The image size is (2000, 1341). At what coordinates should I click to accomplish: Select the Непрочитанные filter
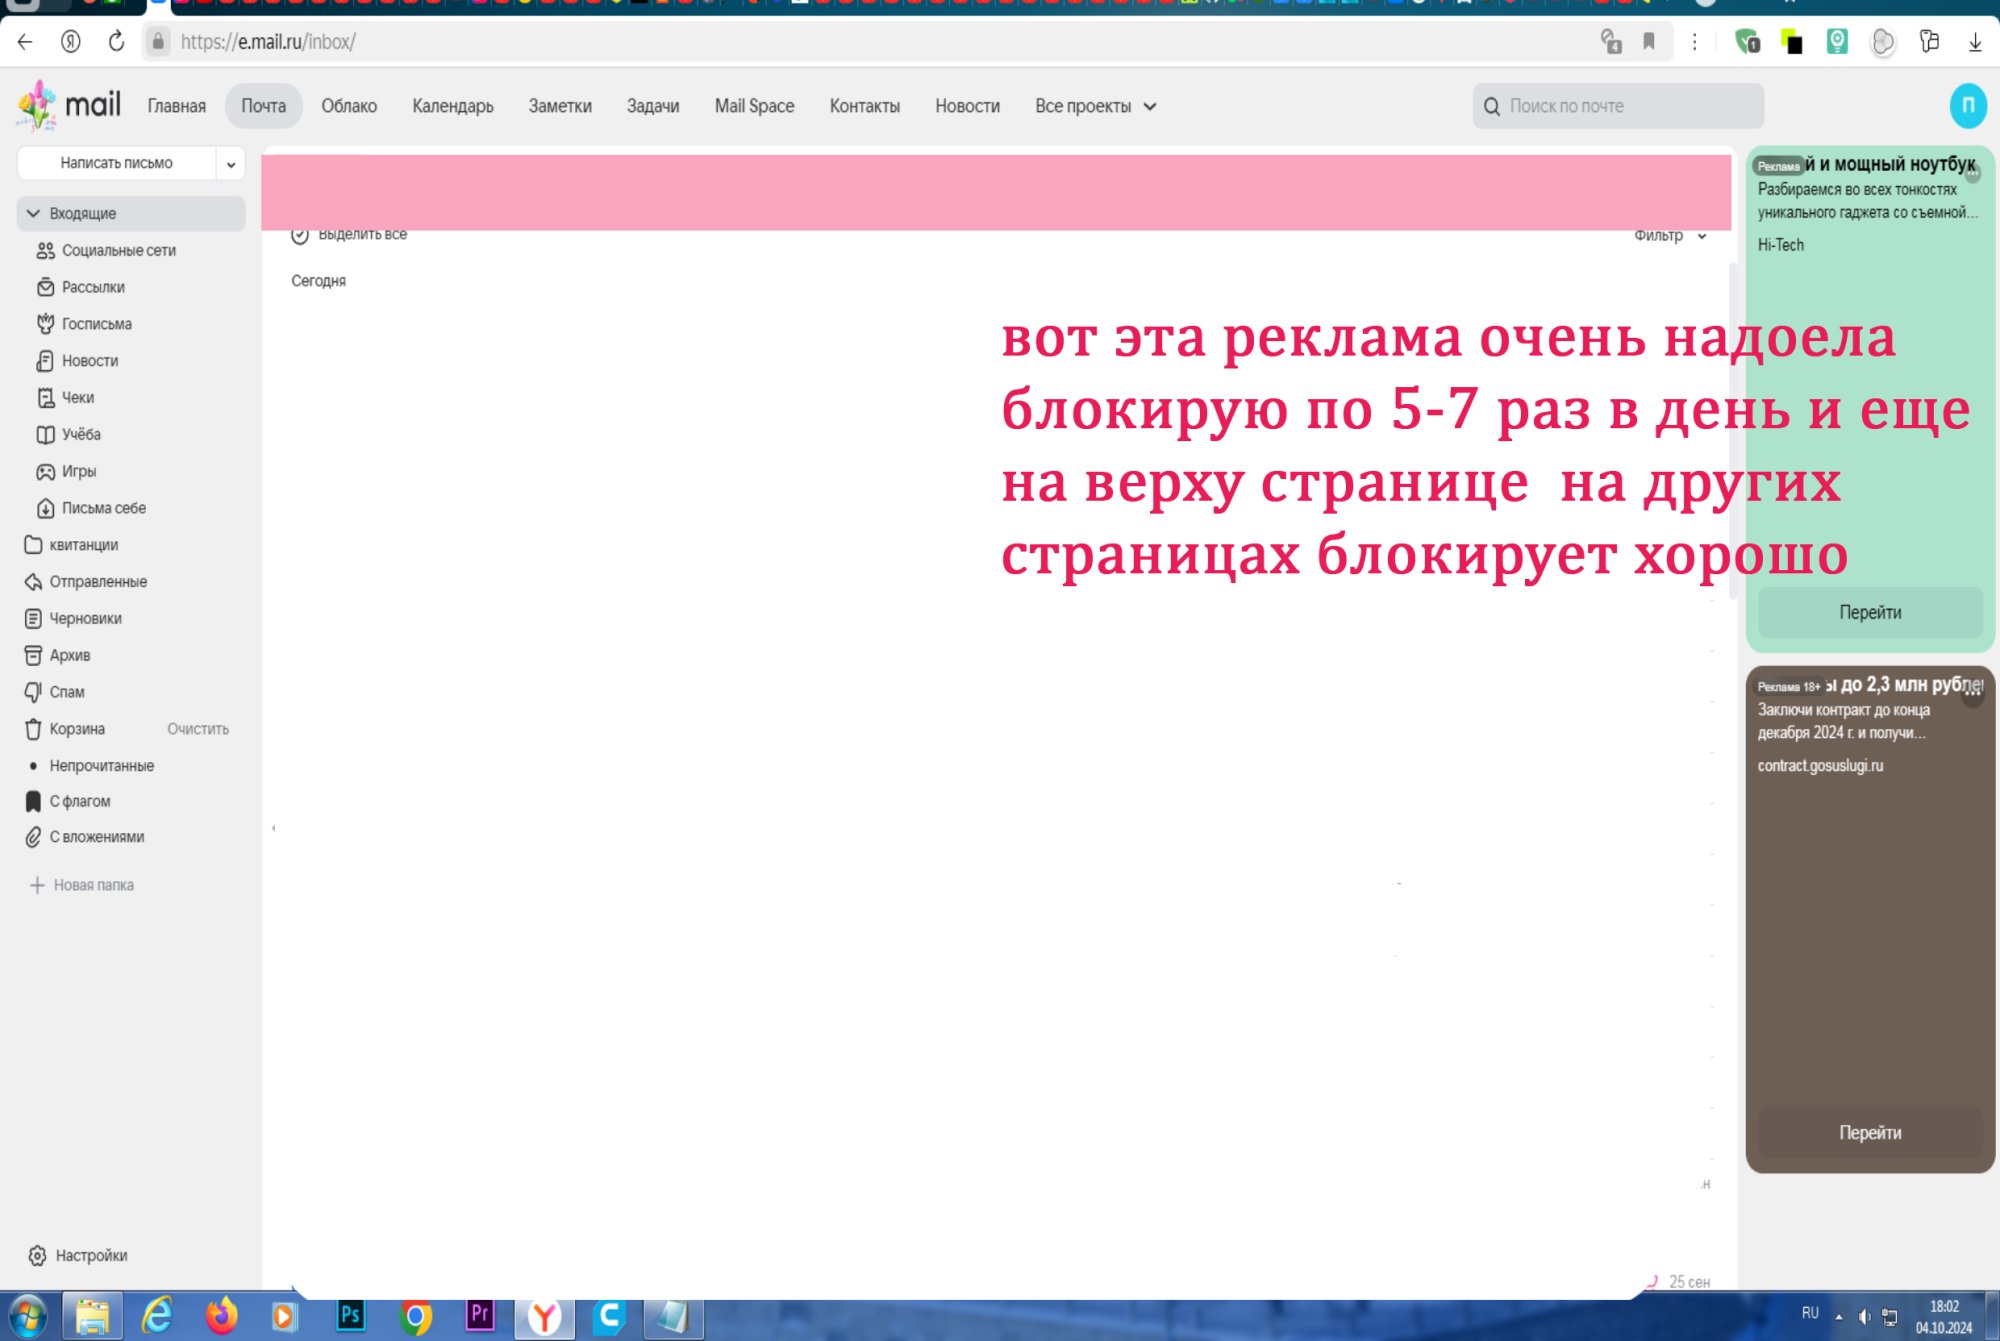tap(101, 765)
